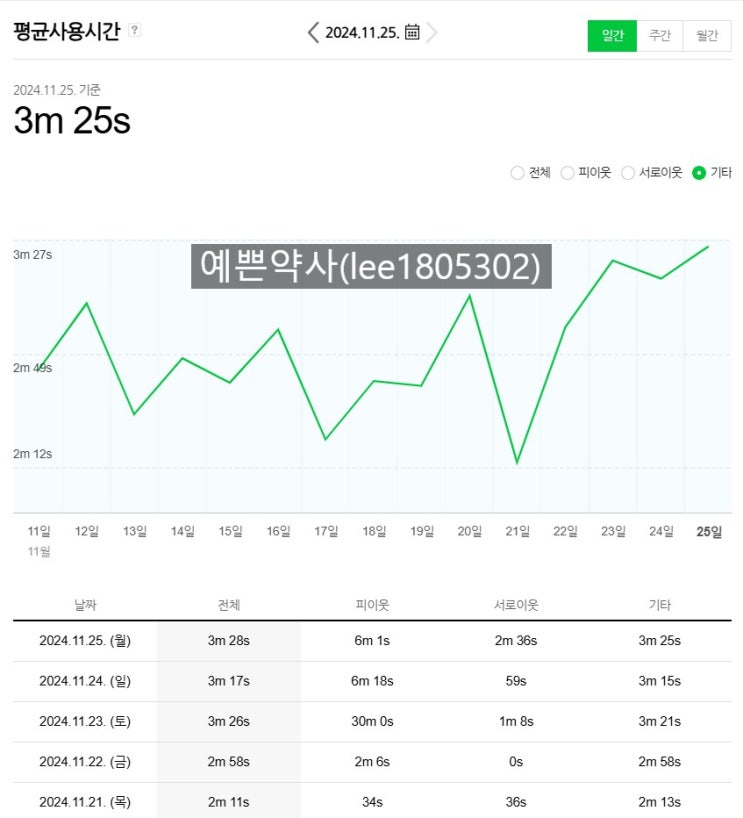The height and width of the screenshot is (818, 743).
Task: Switch to the 일간 tab
Action: point(612,36)
